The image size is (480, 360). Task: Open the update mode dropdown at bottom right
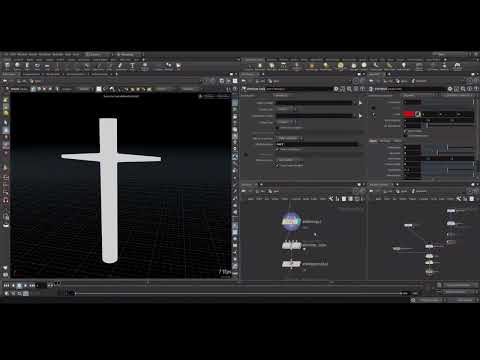coord(464,300)
